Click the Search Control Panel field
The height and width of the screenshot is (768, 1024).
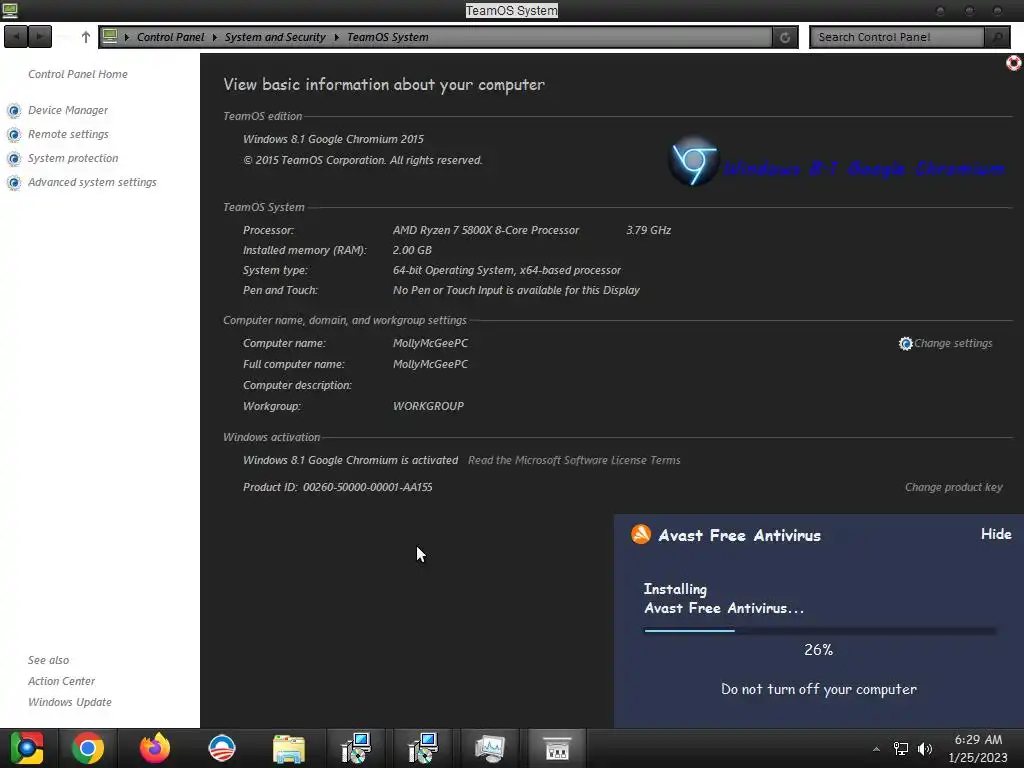tap(898, 37)
